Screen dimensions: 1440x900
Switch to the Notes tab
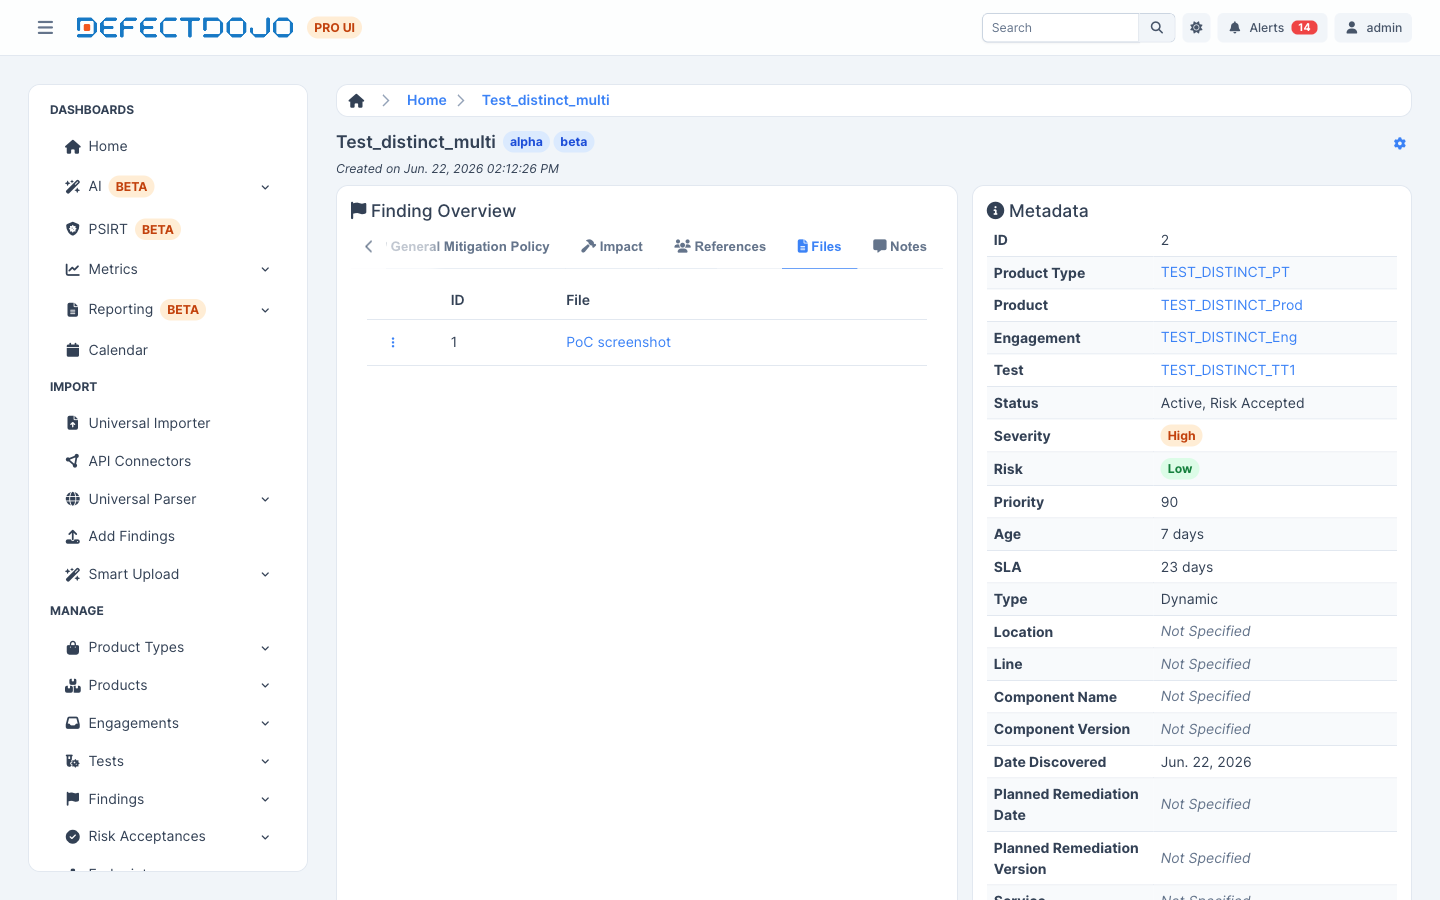point(899,246)
